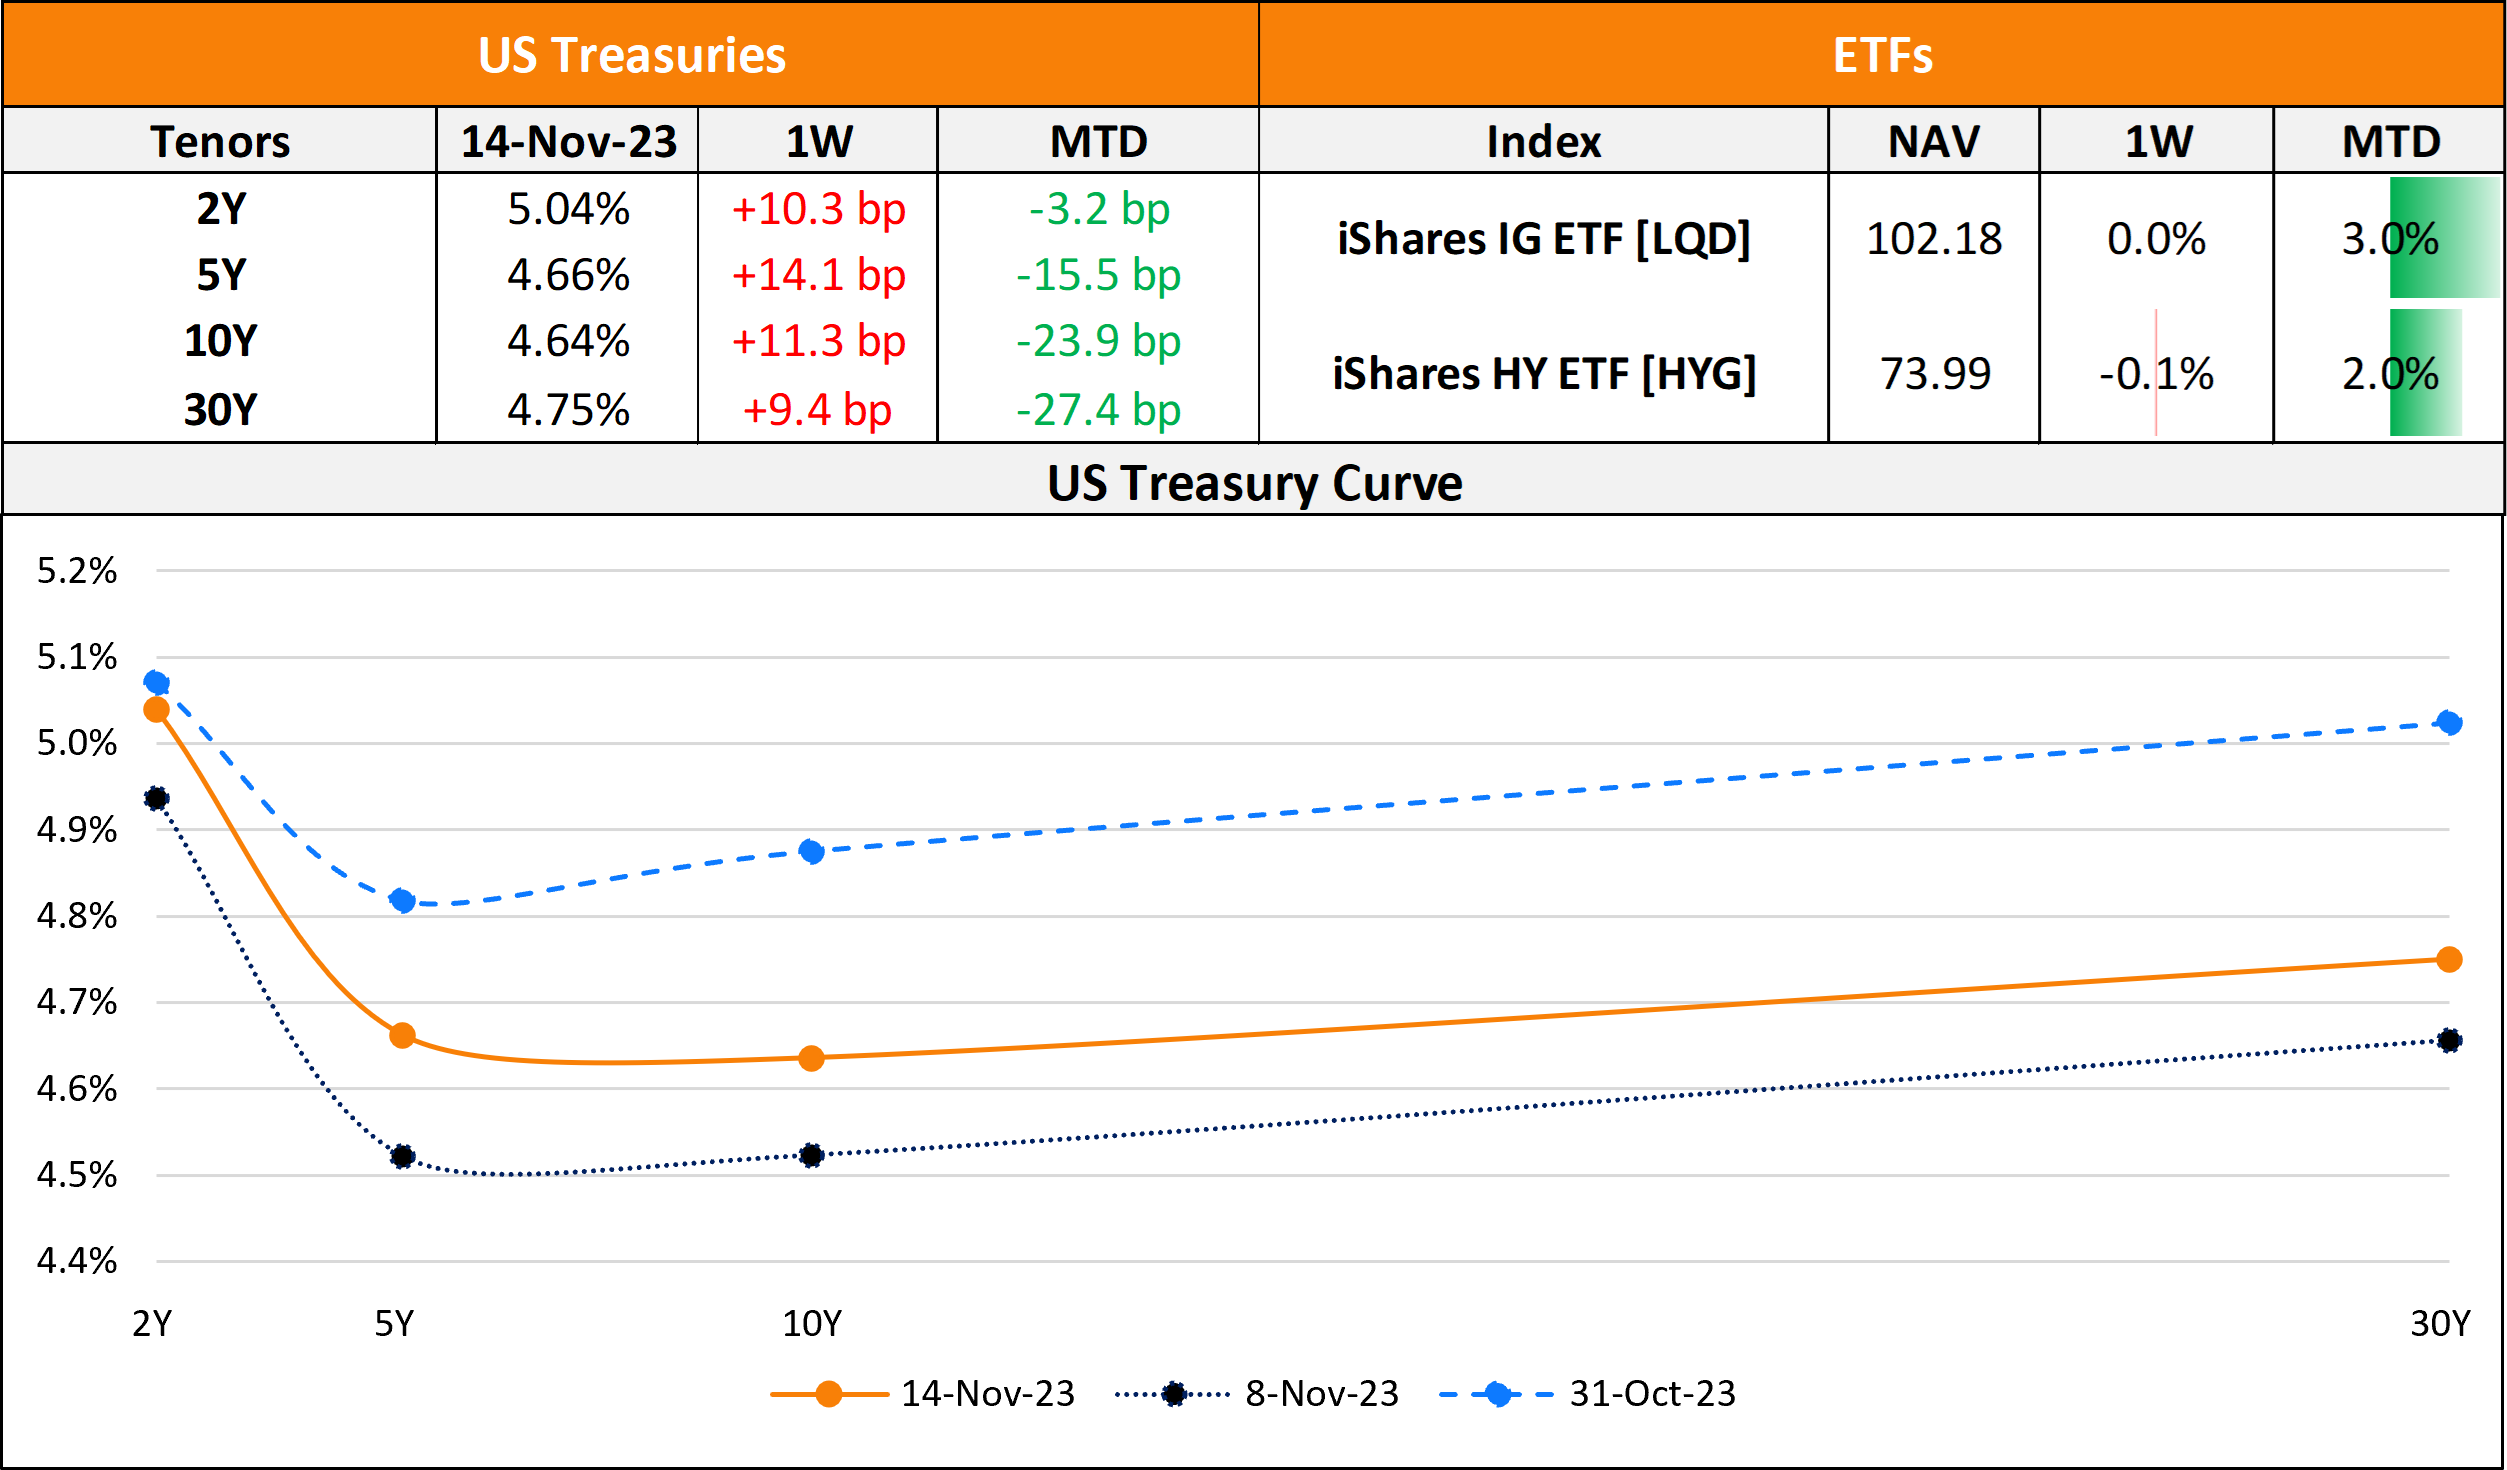Select the iShares HY ETF [HYG] label
The height and width of the screenshot is (1470, 2507).
tap(1544, 374)
